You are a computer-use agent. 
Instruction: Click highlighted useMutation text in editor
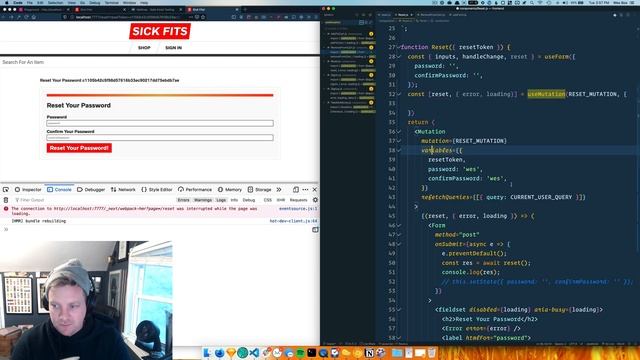(x=546, y=94)
